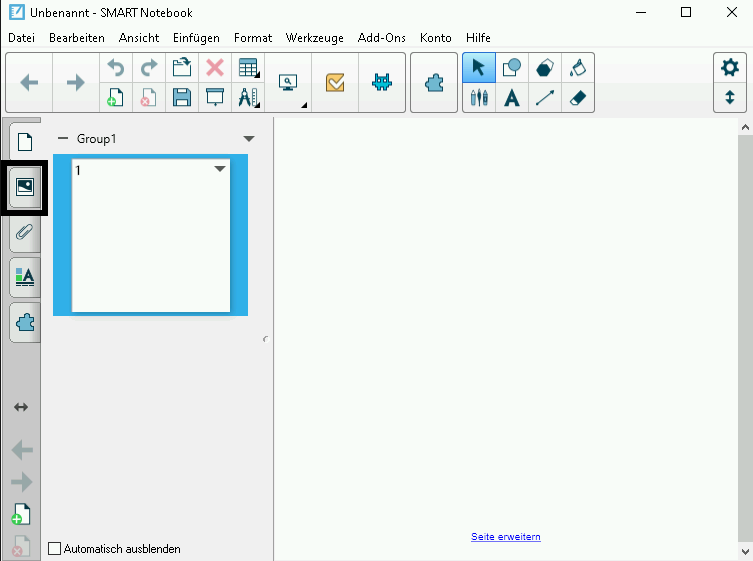Open the Werkzeuge menu
Image resolution: width=753 pixels, height=561 pixels.
[314, 38]
